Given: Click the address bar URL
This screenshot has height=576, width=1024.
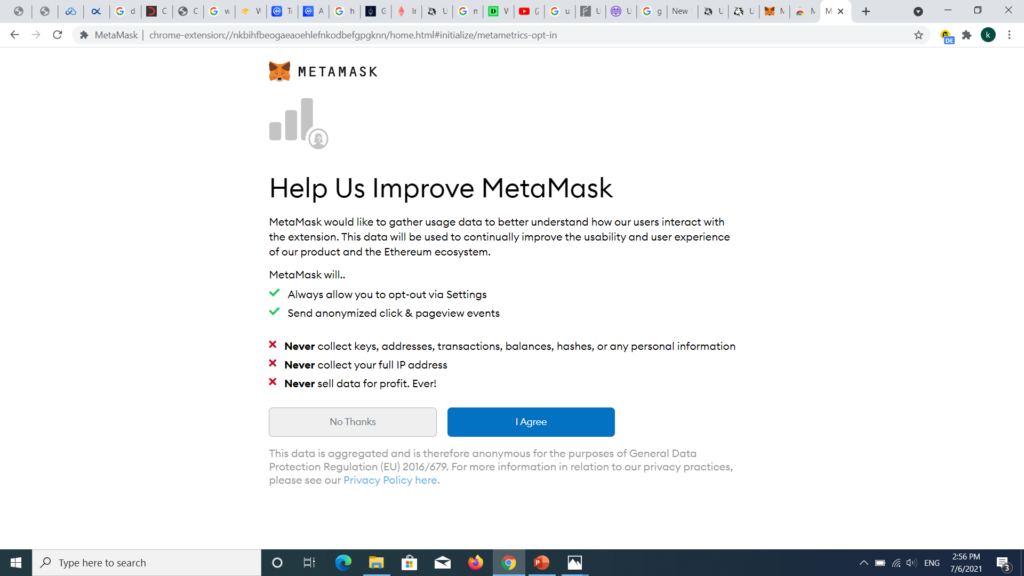Looking at the screenshot, I should pyautogui.click(x=353, y=35).
